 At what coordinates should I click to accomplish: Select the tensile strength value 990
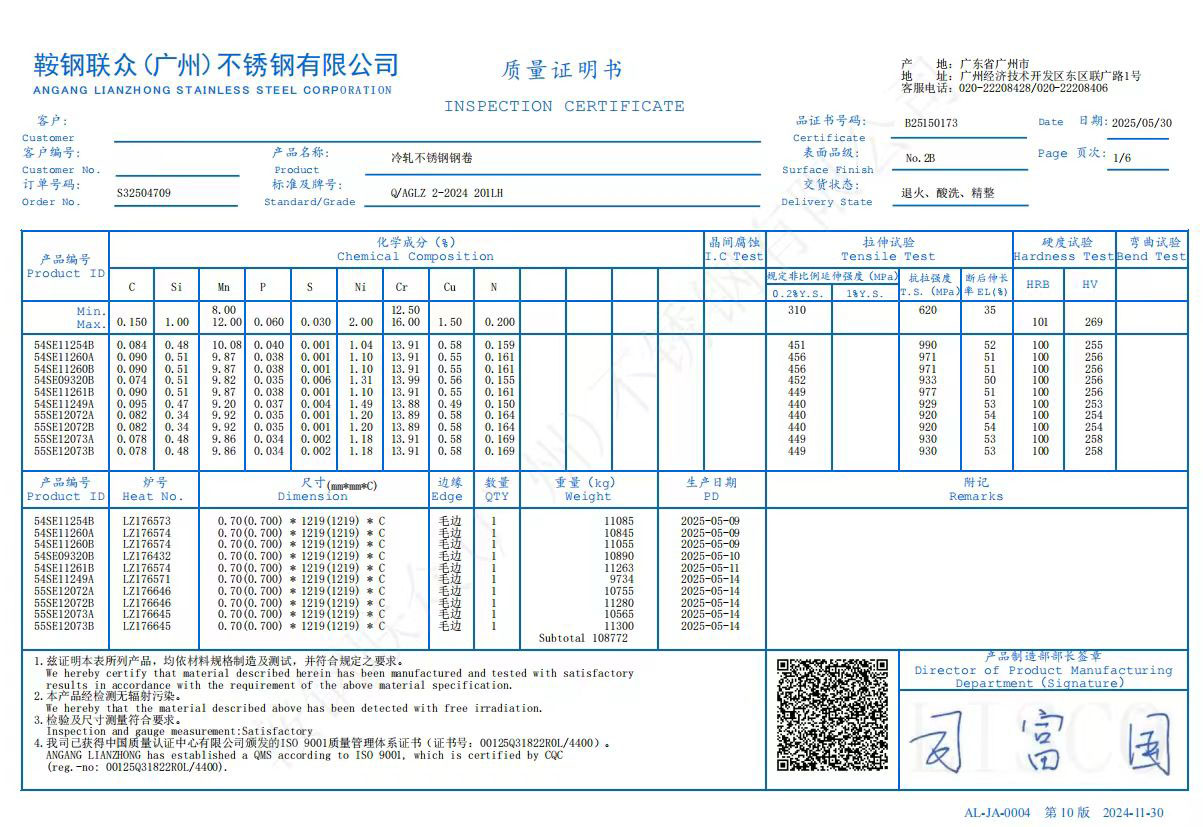(928, 346)
